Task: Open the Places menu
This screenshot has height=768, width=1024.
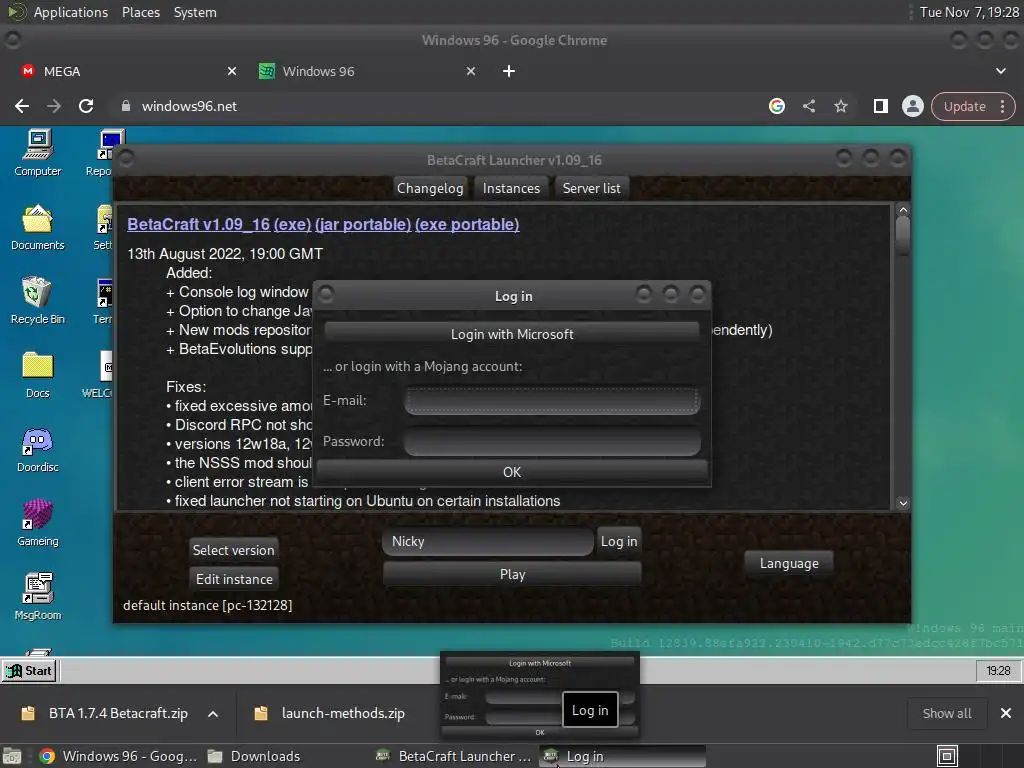Action: pos(141,12)
